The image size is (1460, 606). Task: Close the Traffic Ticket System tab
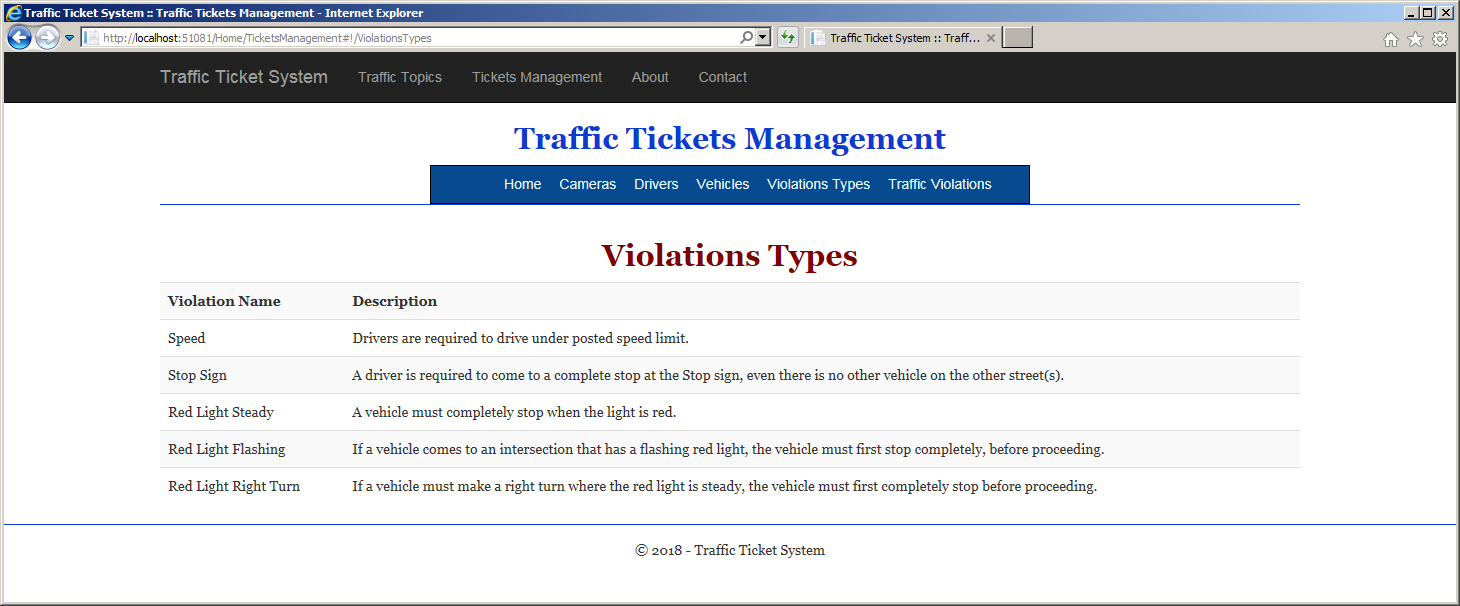pos(990,38)
